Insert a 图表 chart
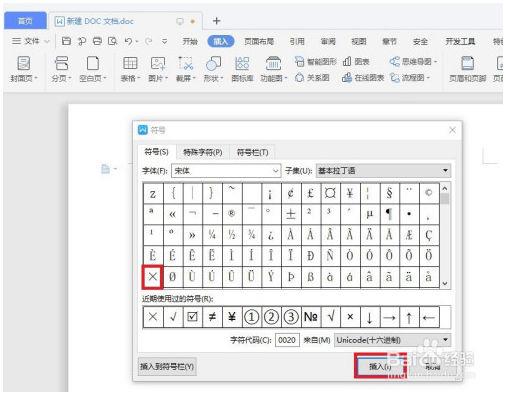506x395 pixels. 356,61
